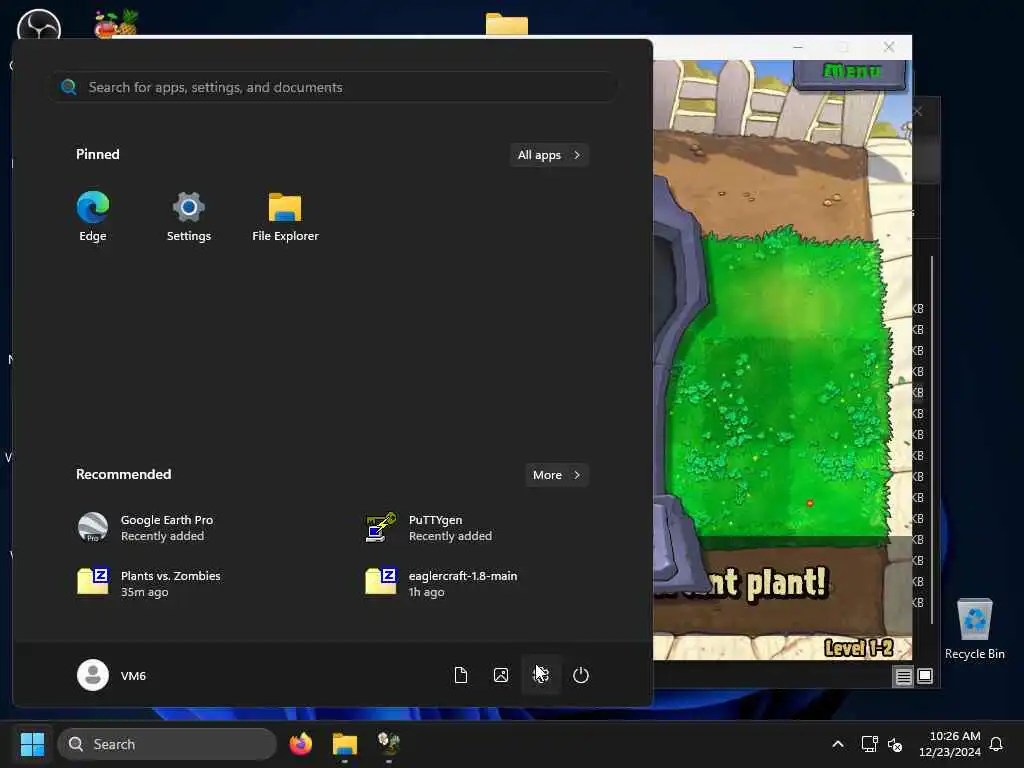
Task: Switch File Explorer to details view icon
Action: [x=903, y=677]
